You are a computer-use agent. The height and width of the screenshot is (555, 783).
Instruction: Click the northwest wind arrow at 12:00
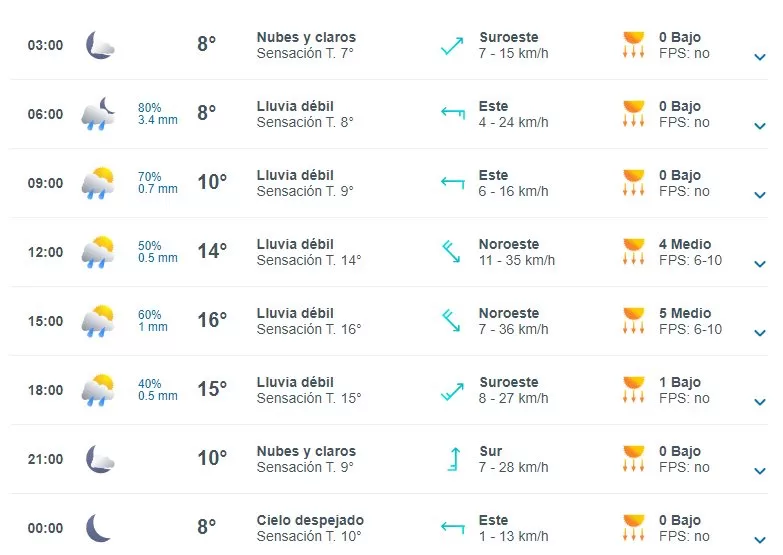pos(452,252)
